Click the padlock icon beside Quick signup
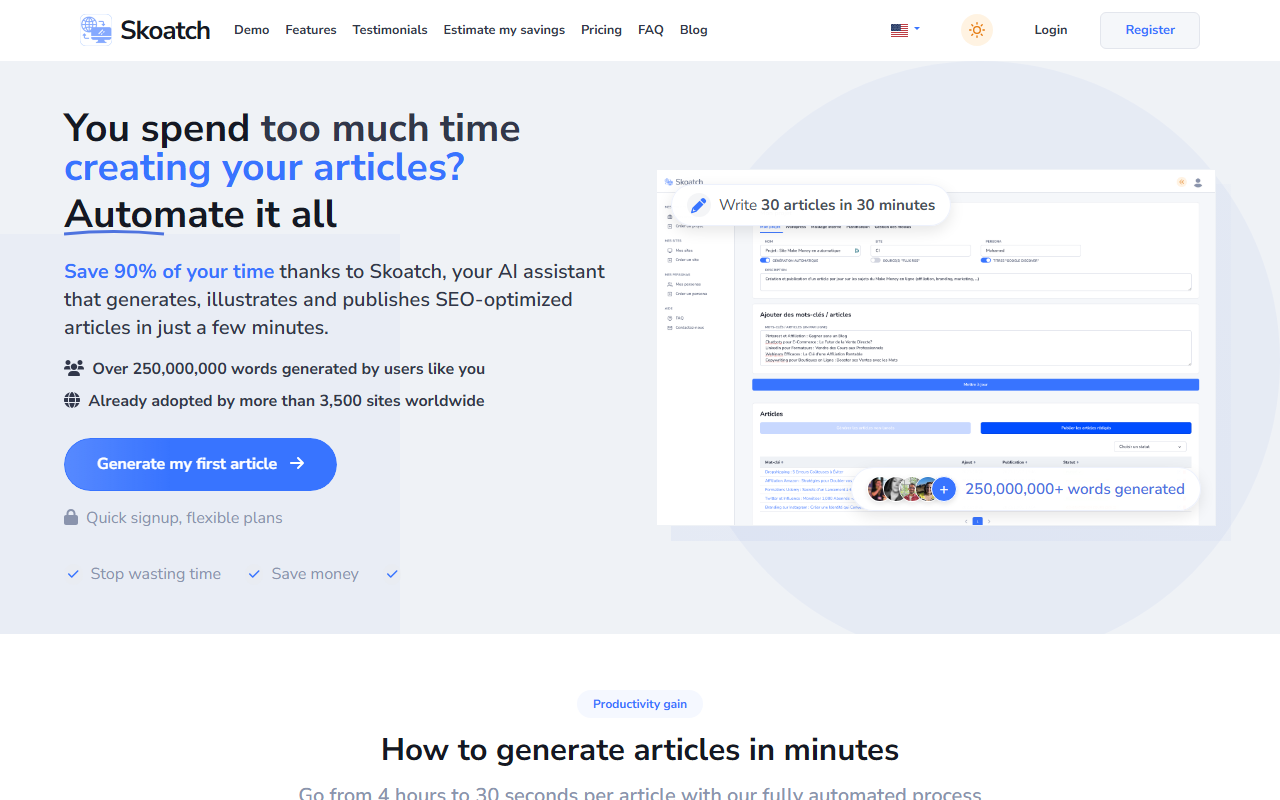This screenshot has height=800, width=1280. pyautogui.click(x=71, y=518)
